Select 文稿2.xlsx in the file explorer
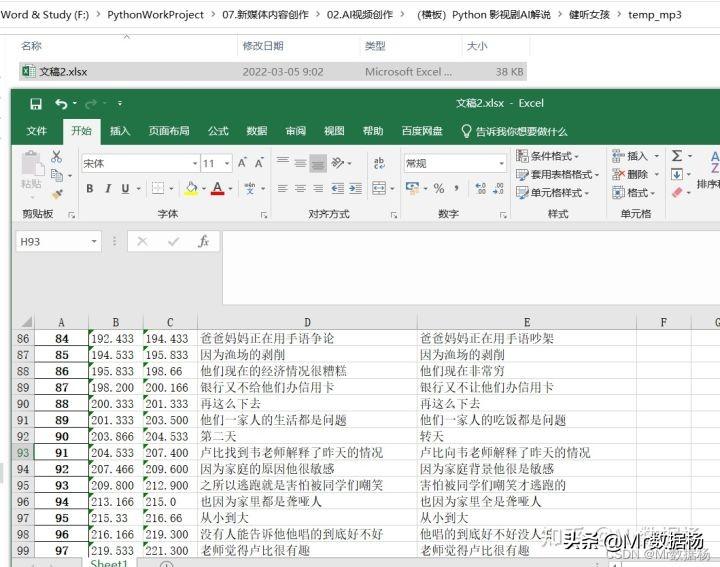 [x=273, y=72]
